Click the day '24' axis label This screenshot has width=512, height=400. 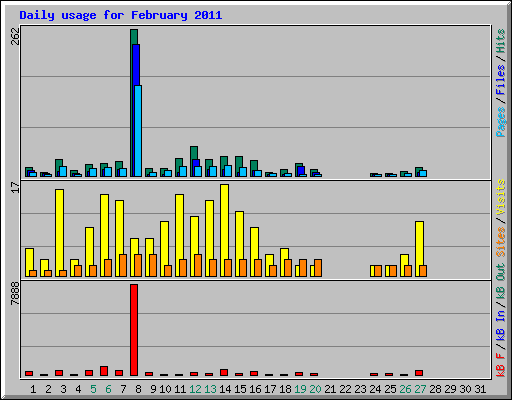pyautogui.click(x=375, y=389)
